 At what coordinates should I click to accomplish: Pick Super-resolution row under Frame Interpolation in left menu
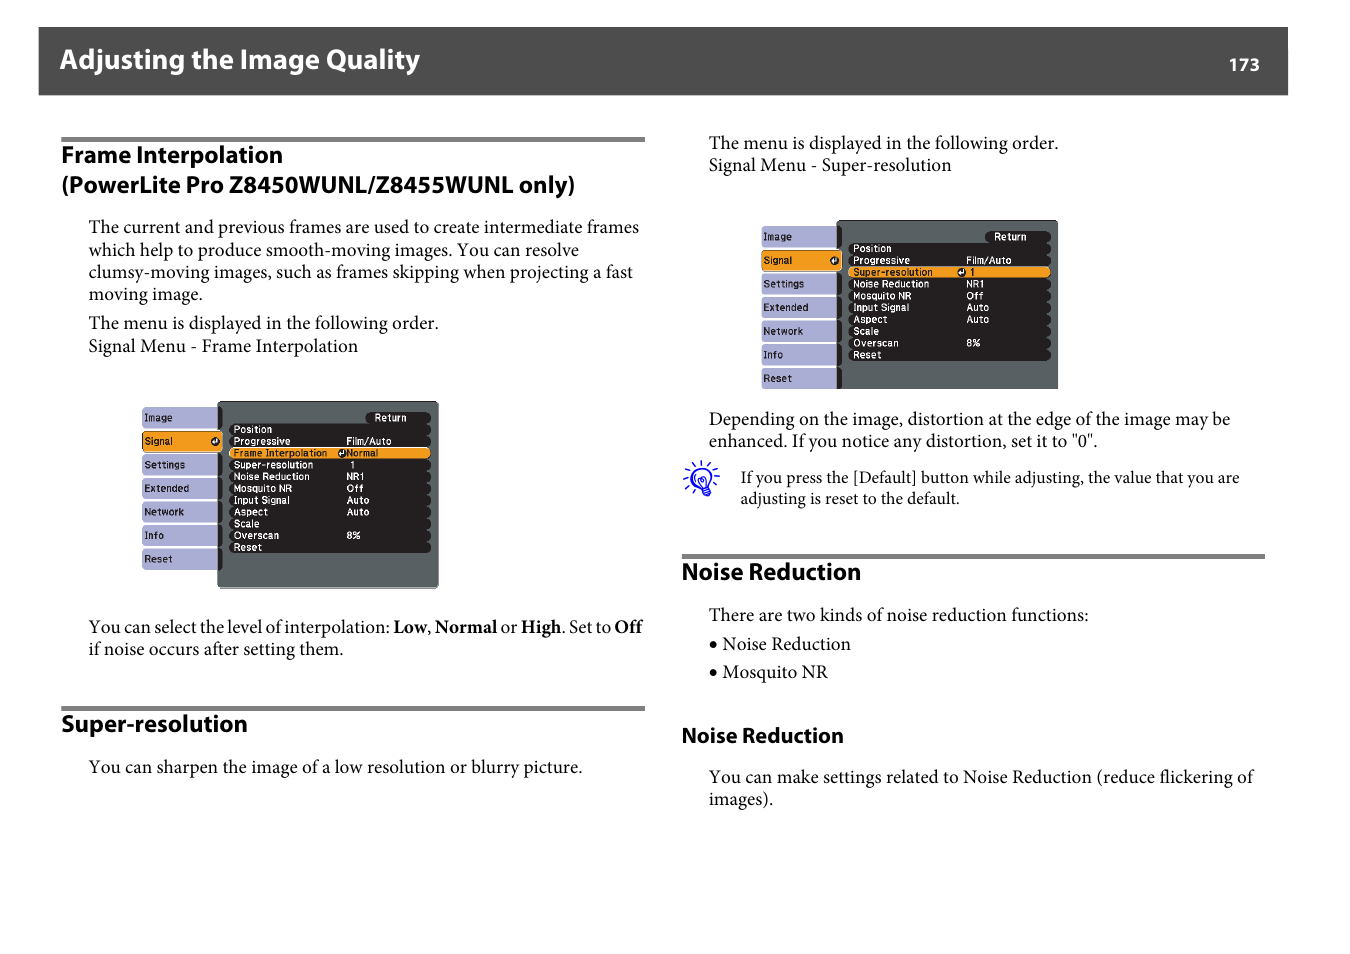330,465
